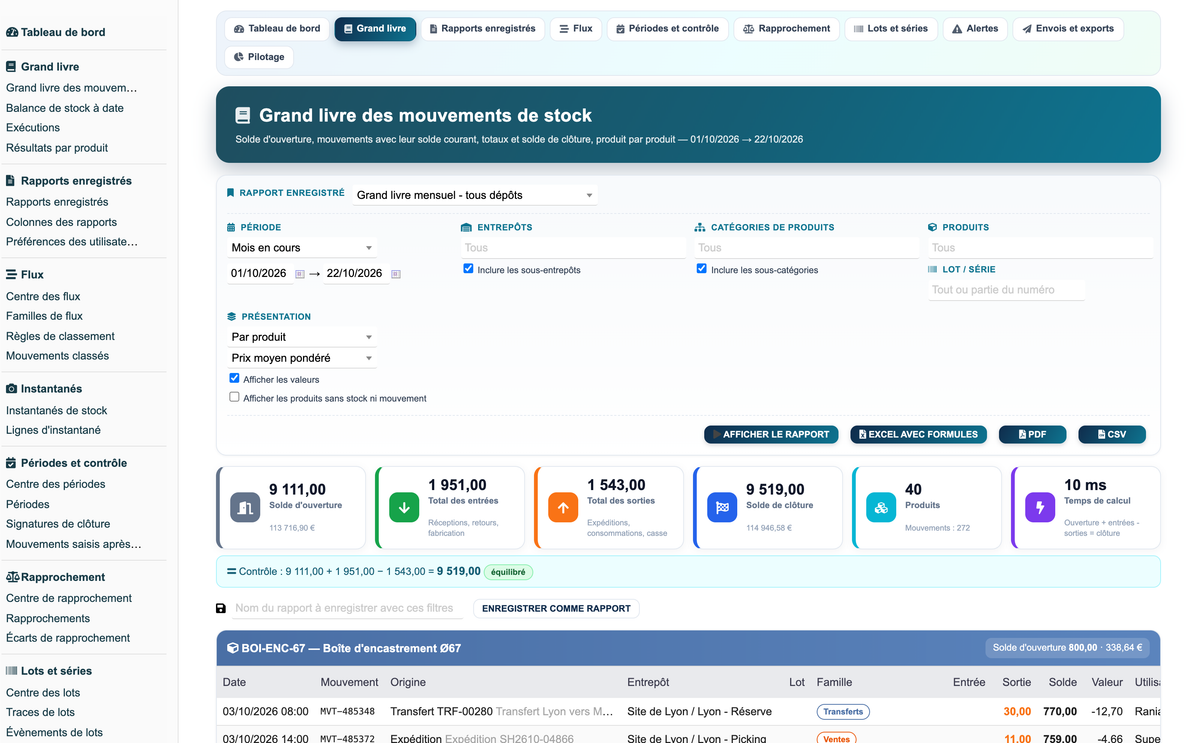Click the orange Total des sorties arrow icon
The image size is (1200, 743).
click(x=563, y=507)
